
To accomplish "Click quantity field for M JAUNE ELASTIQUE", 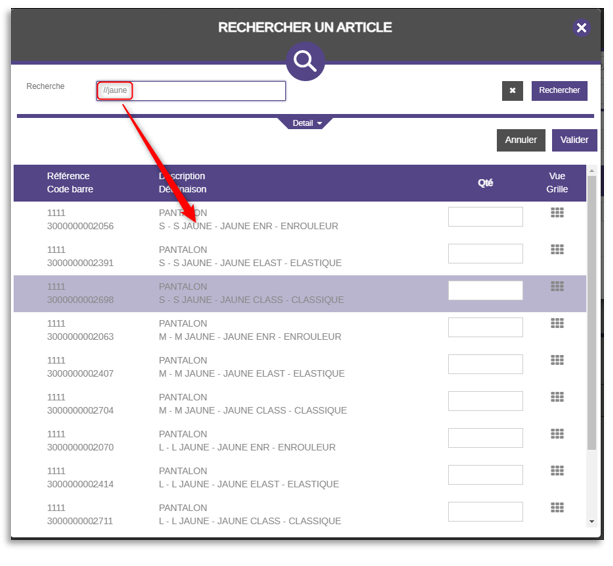I will pos(485,364).
